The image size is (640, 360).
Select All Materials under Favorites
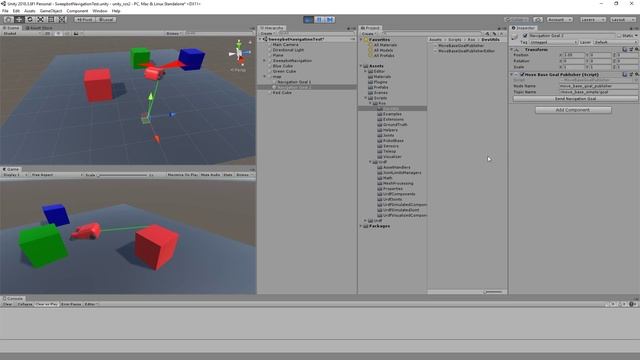coord(385,45)
